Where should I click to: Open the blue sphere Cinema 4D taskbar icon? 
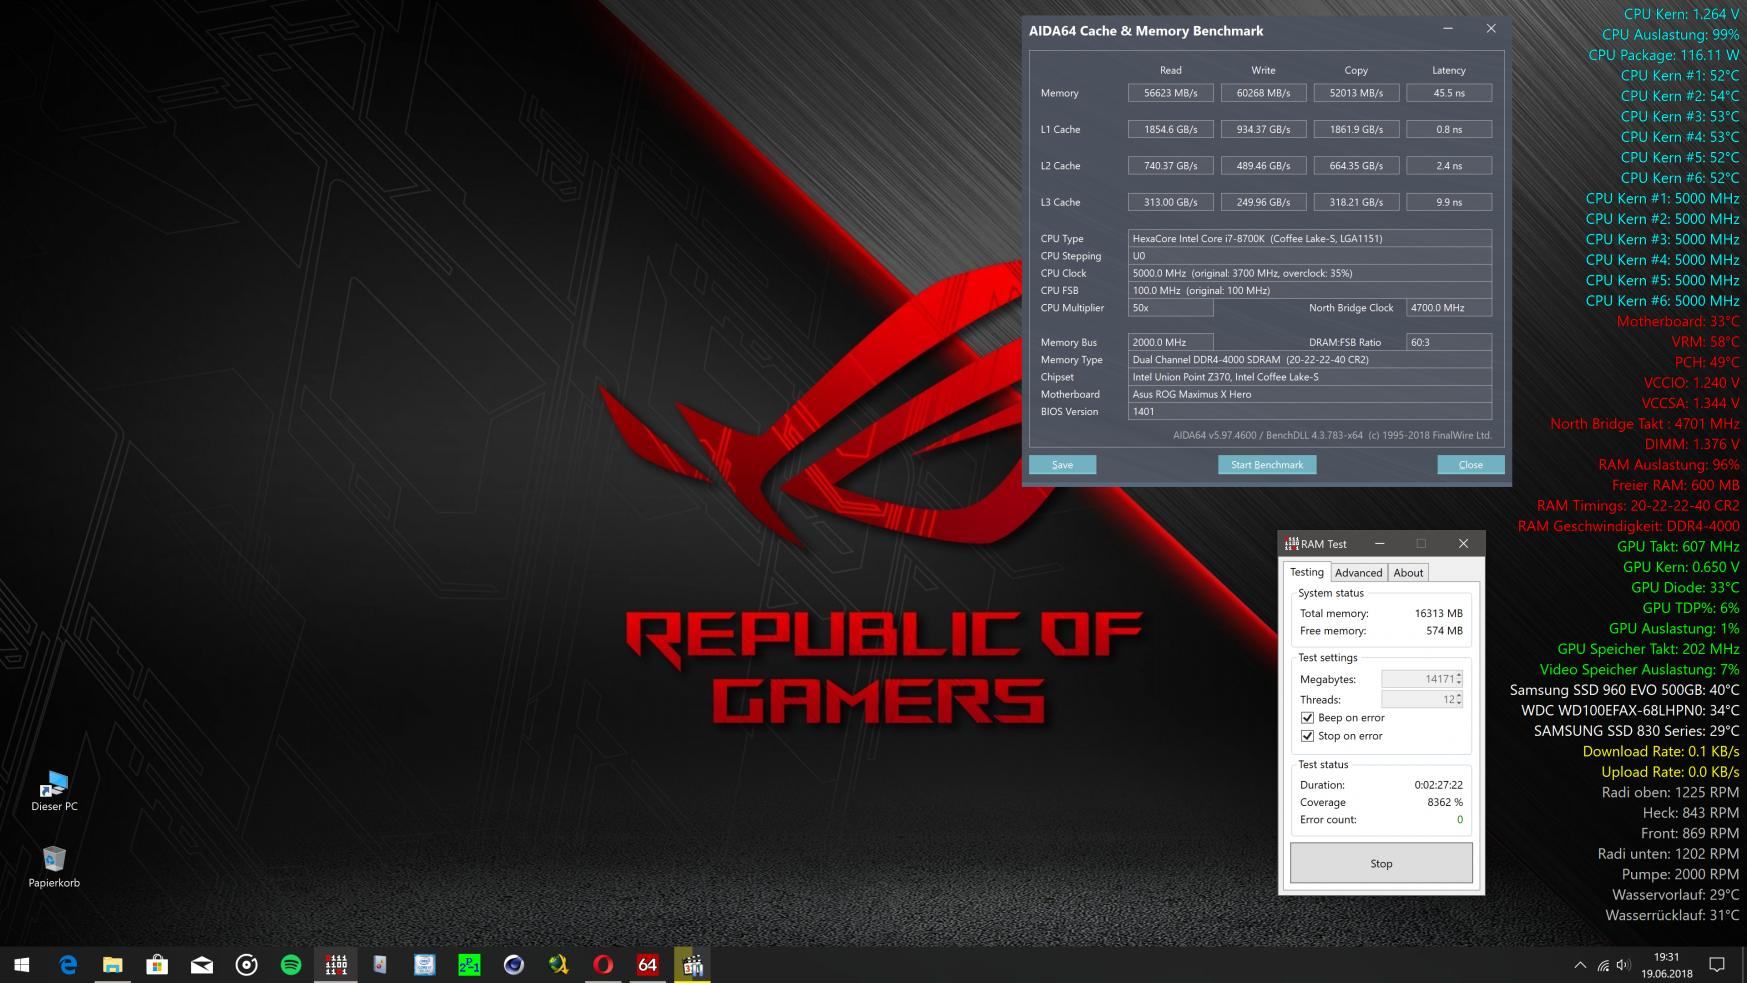tap(514, 965)
